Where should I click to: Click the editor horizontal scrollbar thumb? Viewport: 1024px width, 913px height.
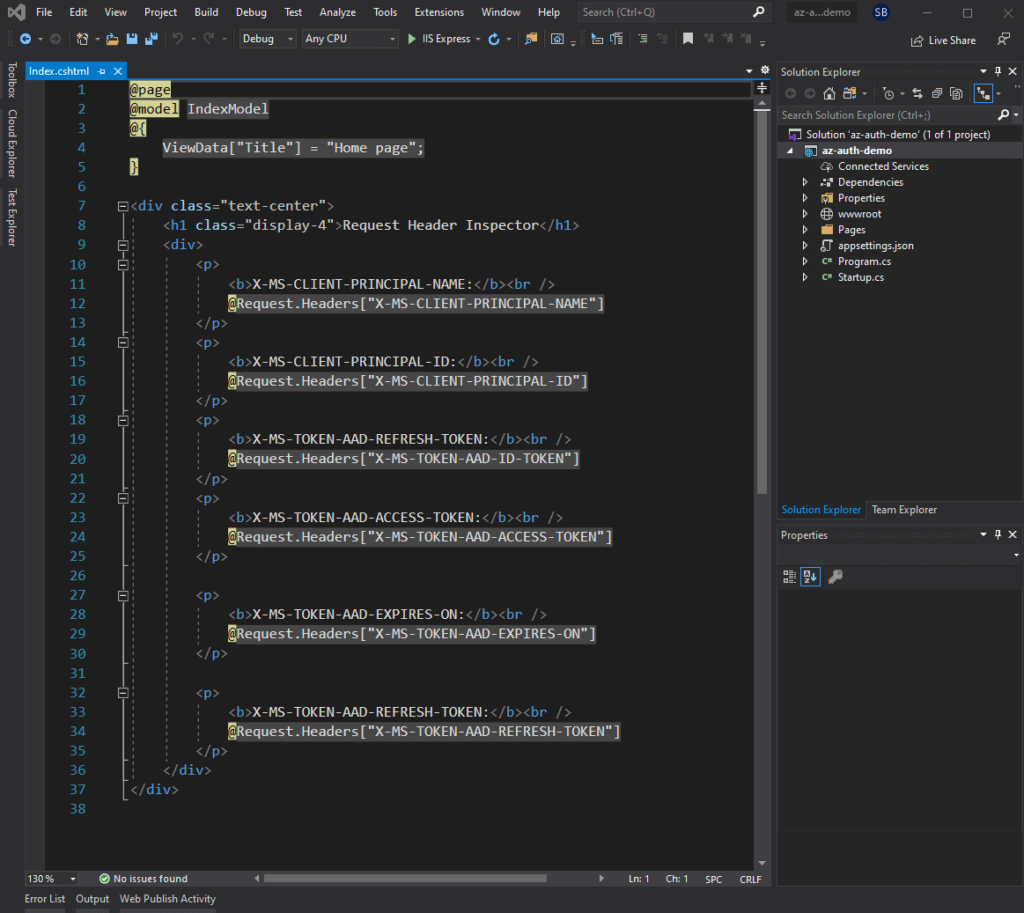[x=405, y=879]
